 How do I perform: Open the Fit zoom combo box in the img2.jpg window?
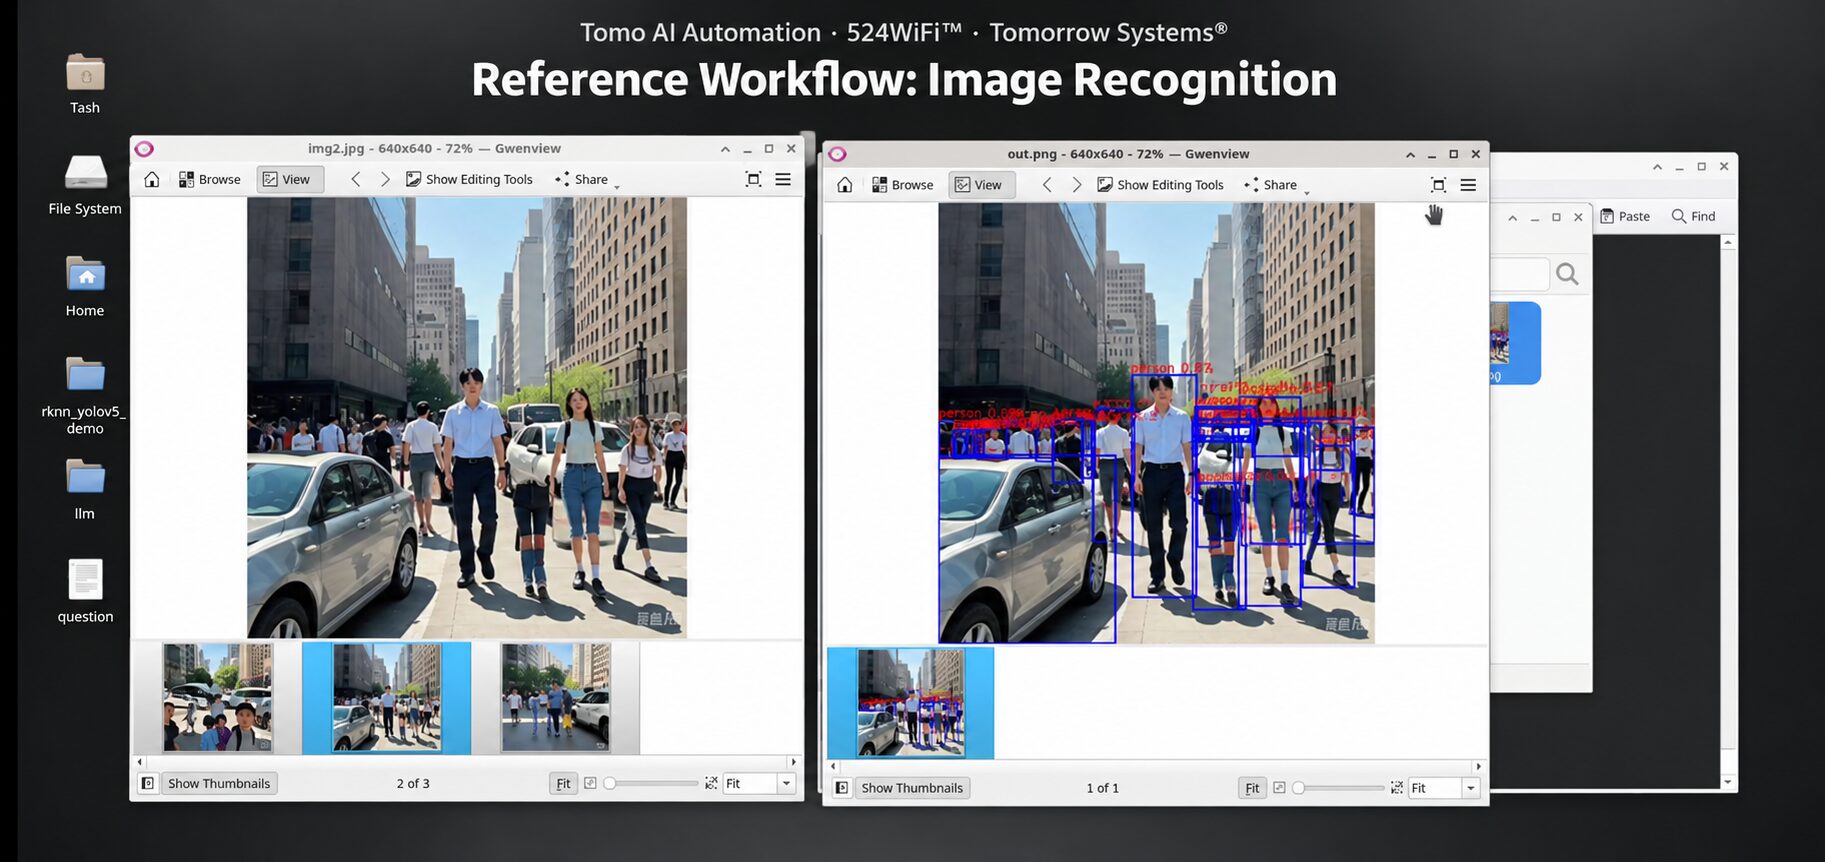tap(759, 783)
